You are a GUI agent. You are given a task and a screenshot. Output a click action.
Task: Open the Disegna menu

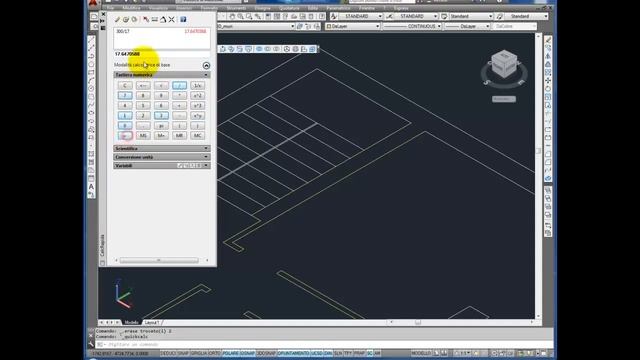262,8
